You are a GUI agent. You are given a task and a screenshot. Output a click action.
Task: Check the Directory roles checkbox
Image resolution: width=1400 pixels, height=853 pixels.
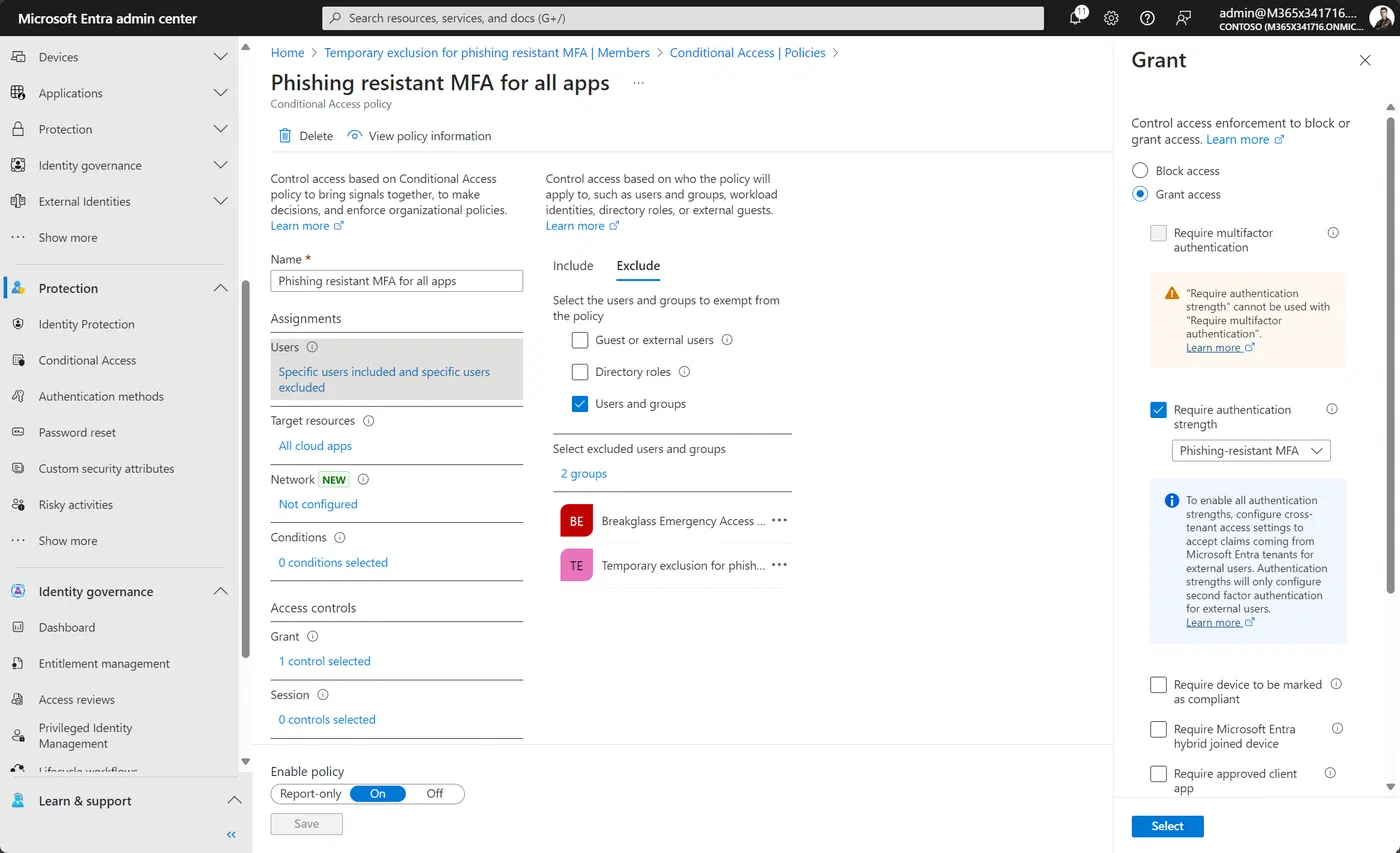click(x=580, y=372)
